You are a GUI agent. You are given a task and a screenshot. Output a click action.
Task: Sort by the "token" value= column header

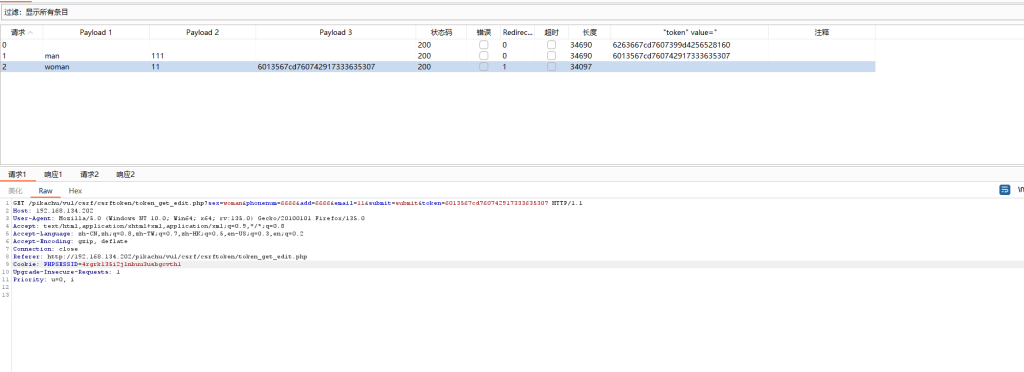(x=690, y=32)
